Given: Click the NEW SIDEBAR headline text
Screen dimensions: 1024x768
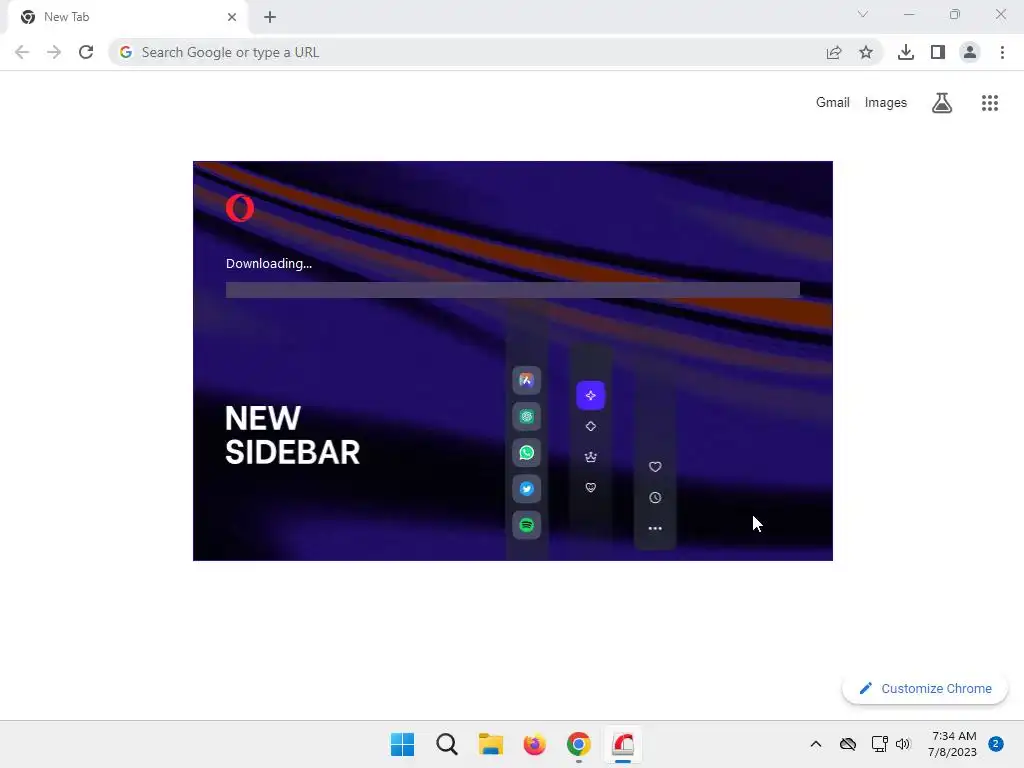Looking at the screenshot, I should point(292,436).
